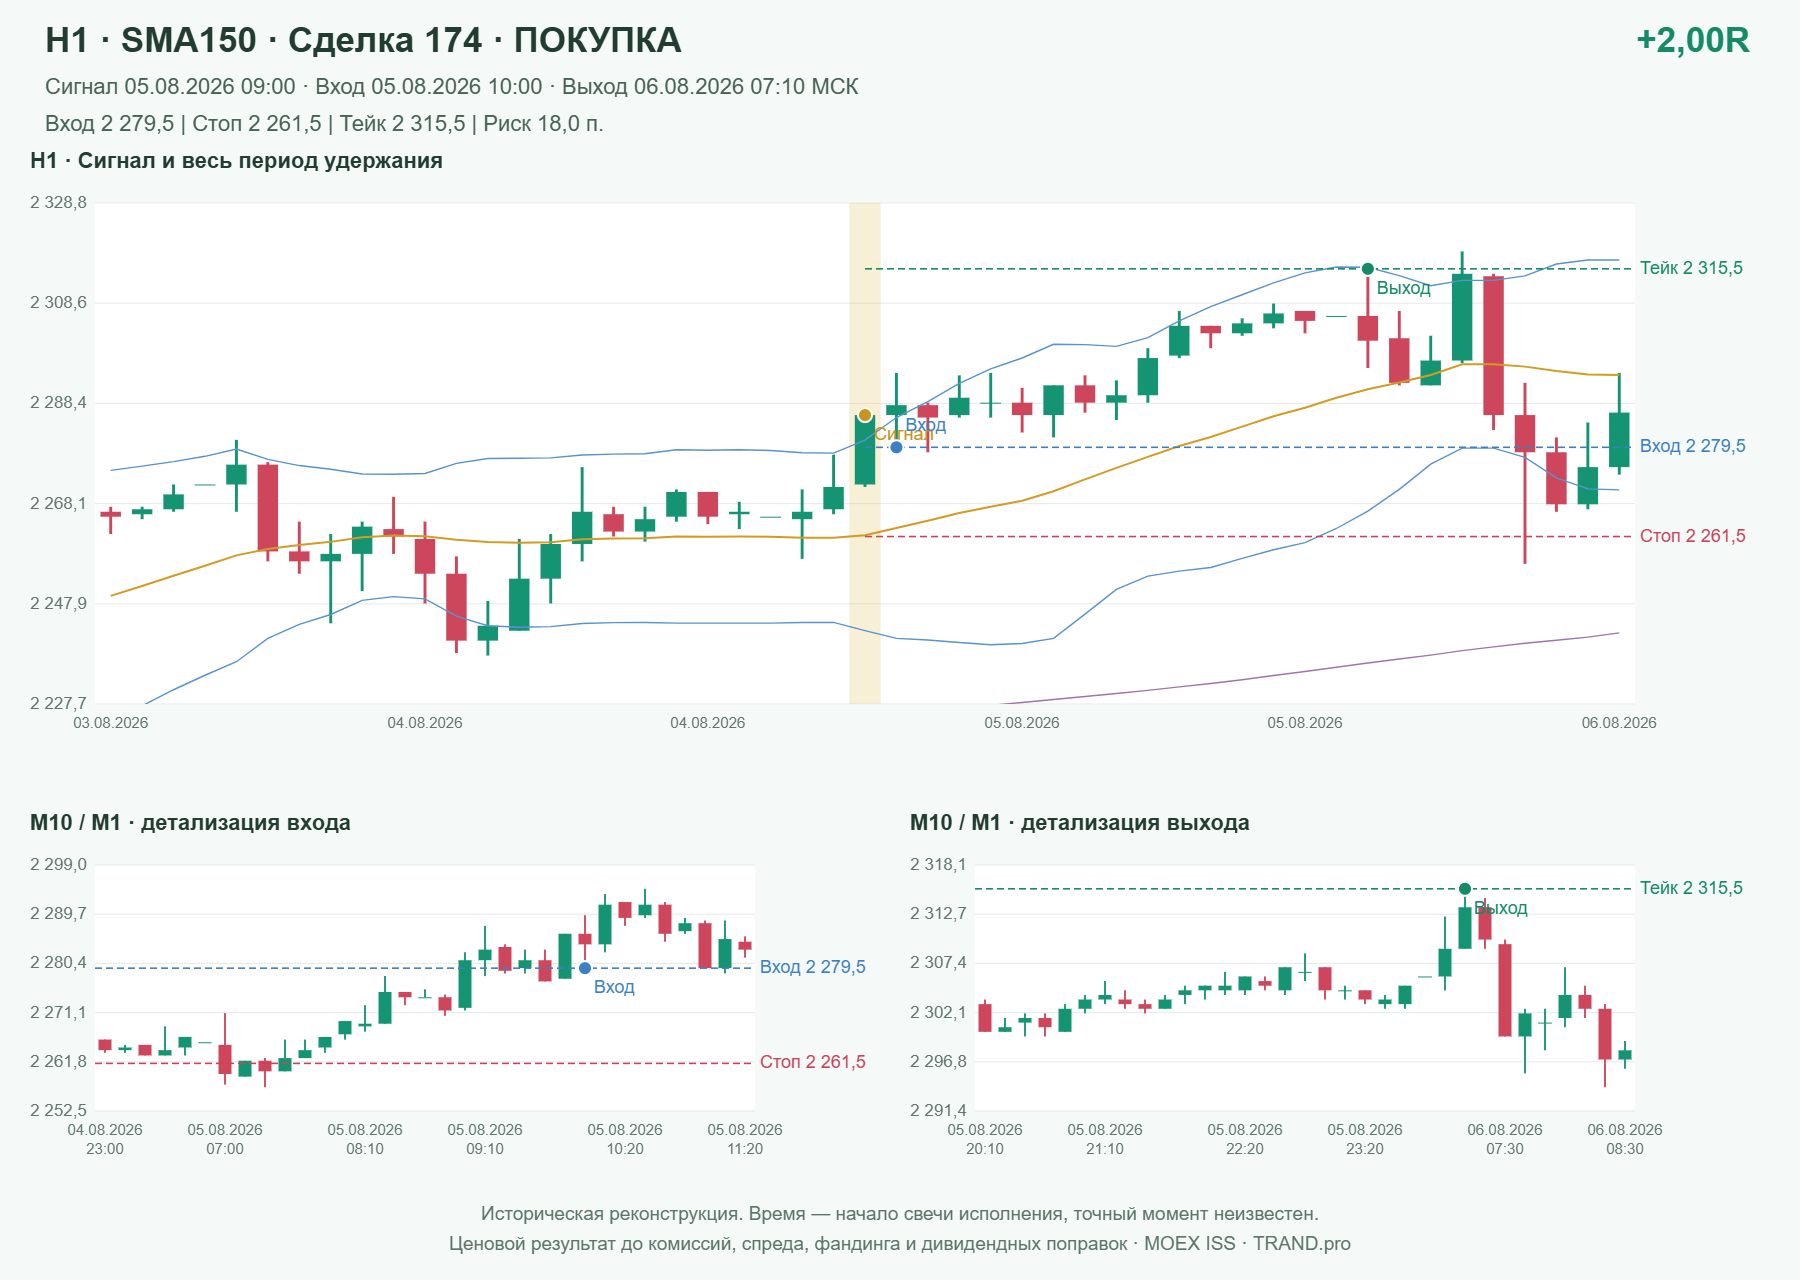Click 'Вход 2 279,5' label in entry detail chart
This screenshot has width=1800, height=1280.
pyautogui.click(x=812, y=967)
